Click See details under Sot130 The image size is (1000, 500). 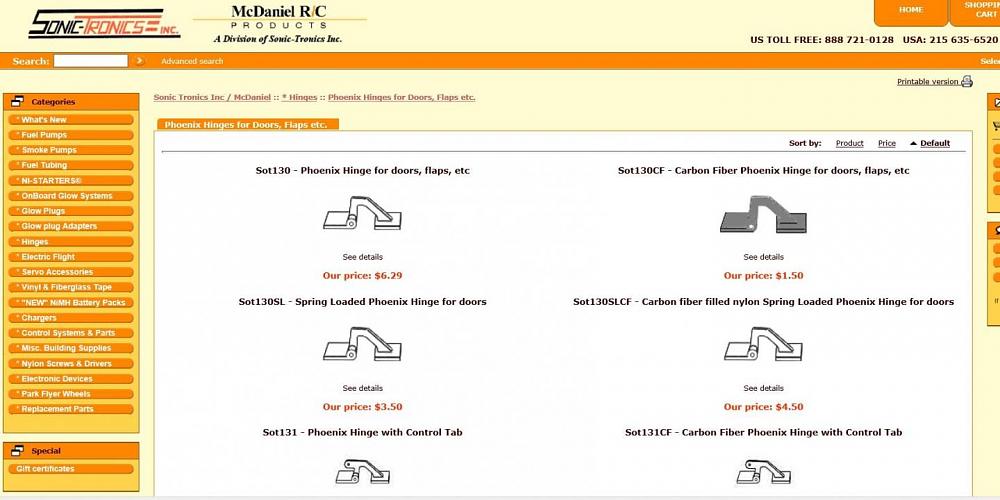362,257
